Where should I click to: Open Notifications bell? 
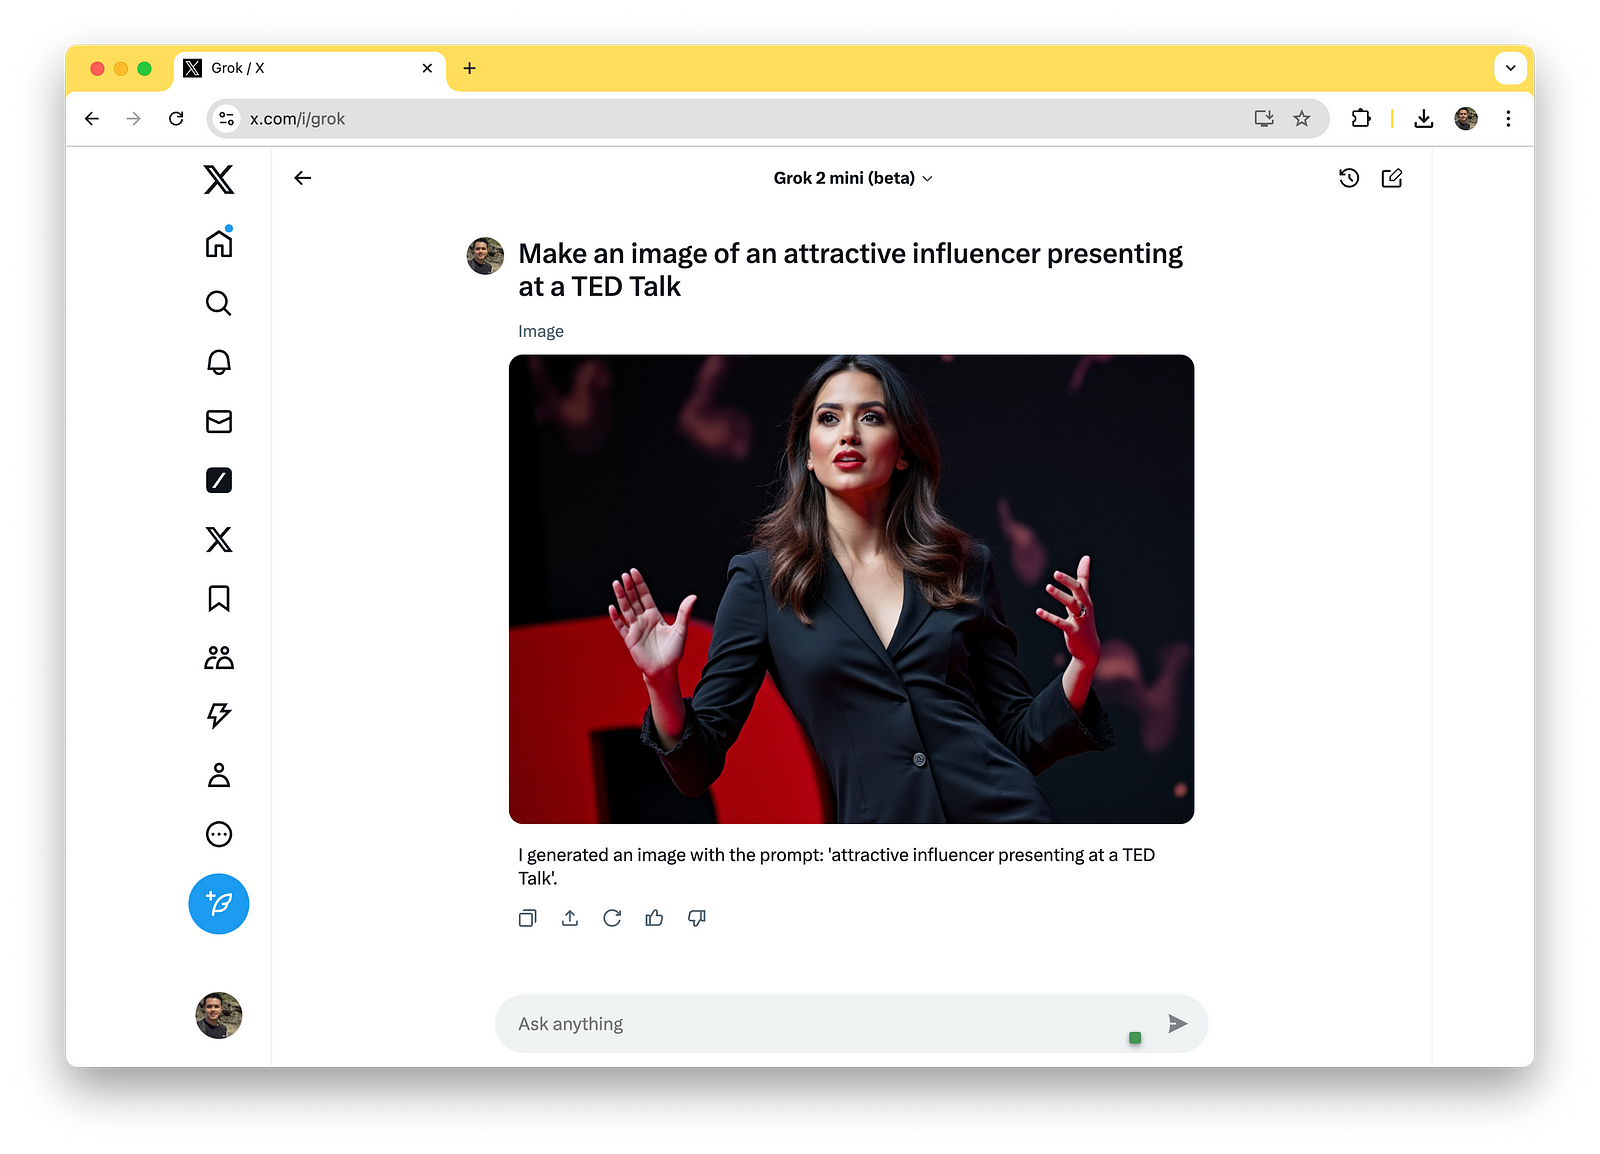(218, 362)
